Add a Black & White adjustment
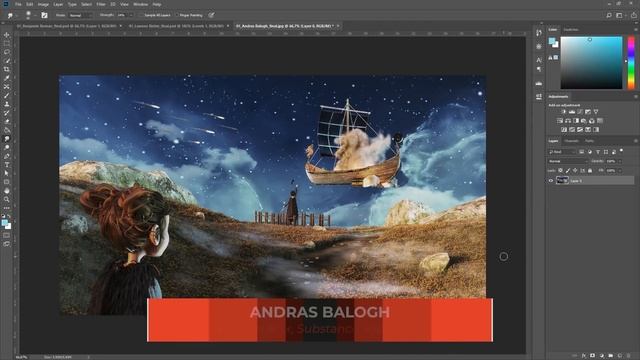 point(576,121)
